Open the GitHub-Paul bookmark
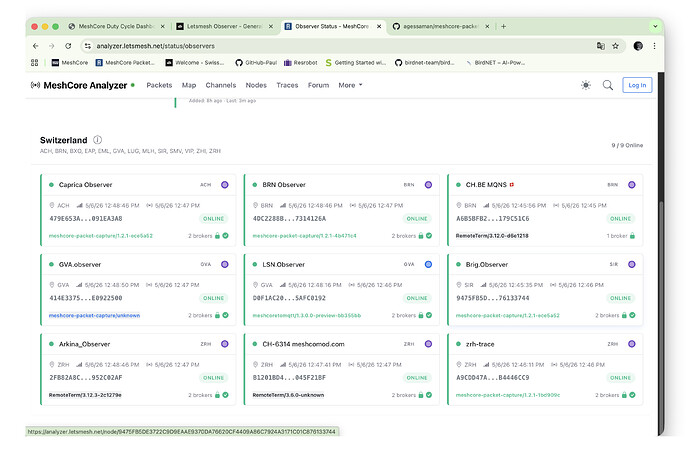 (x=256, y=63)
